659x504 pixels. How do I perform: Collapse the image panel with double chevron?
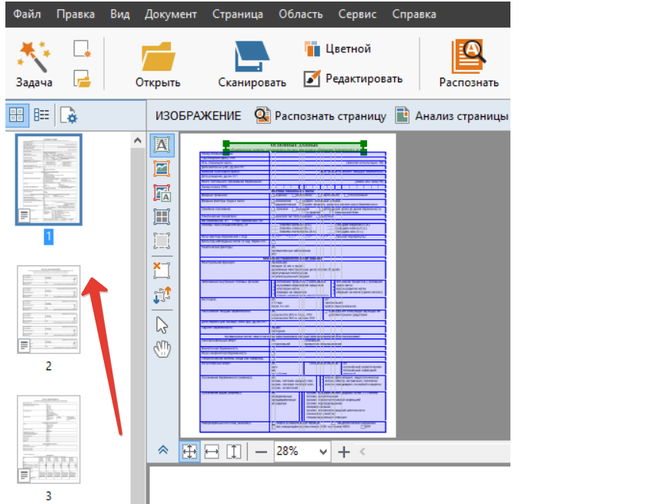tap(163, 451)
